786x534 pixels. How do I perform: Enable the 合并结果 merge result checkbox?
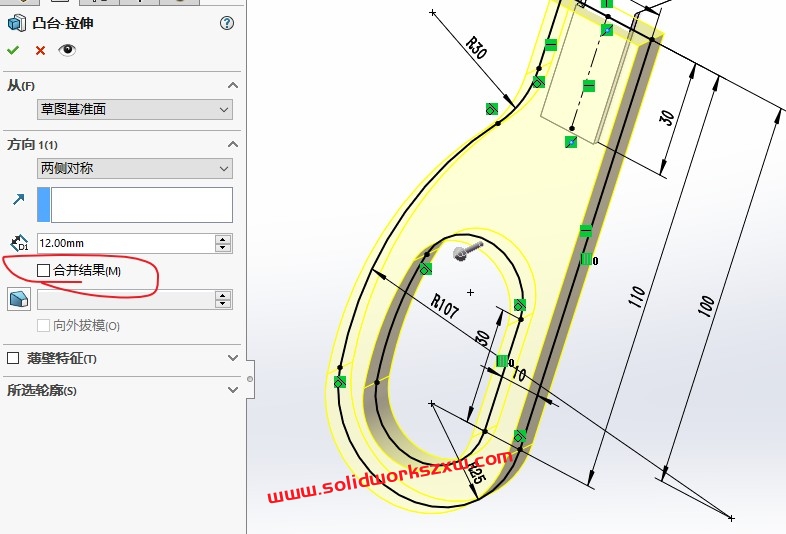click(x=43, y=270)
